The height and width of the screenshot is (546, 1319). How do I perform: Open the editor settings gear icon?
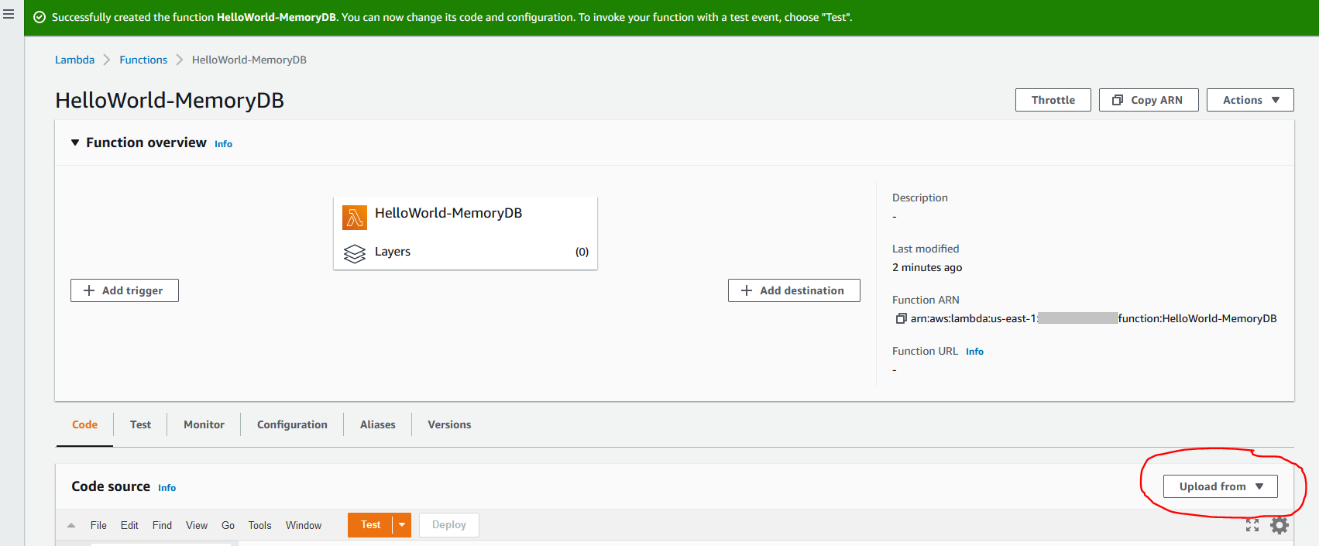[x=1279, y=525]
